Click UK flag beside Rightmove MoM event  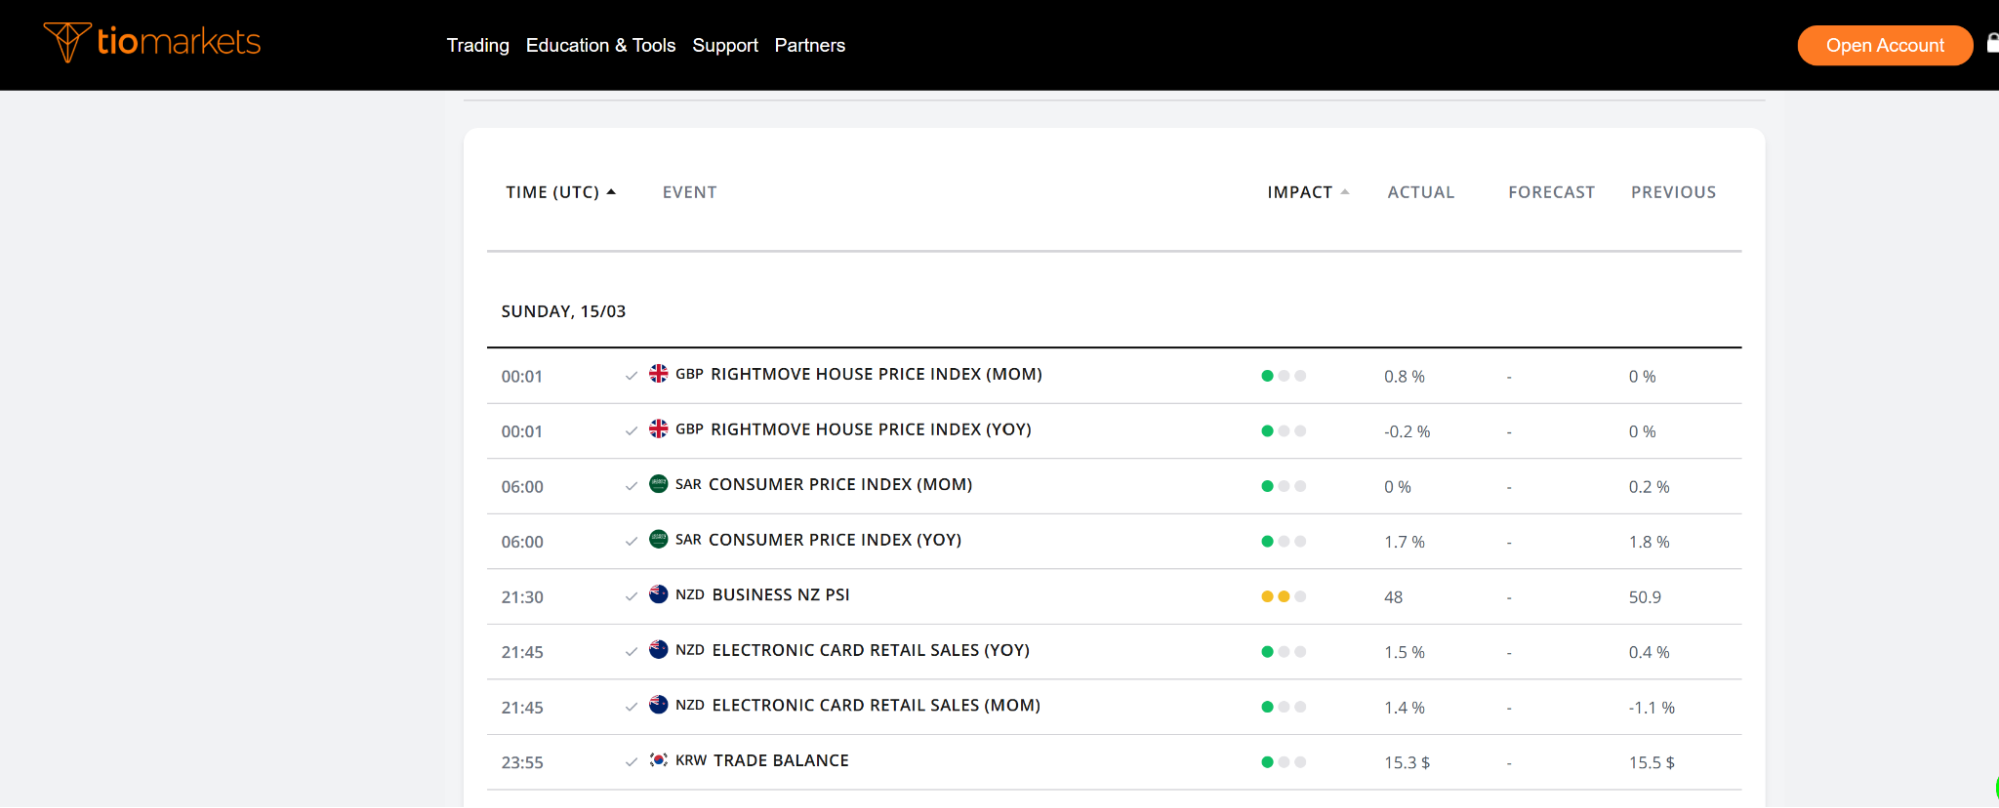coord(658,374)
